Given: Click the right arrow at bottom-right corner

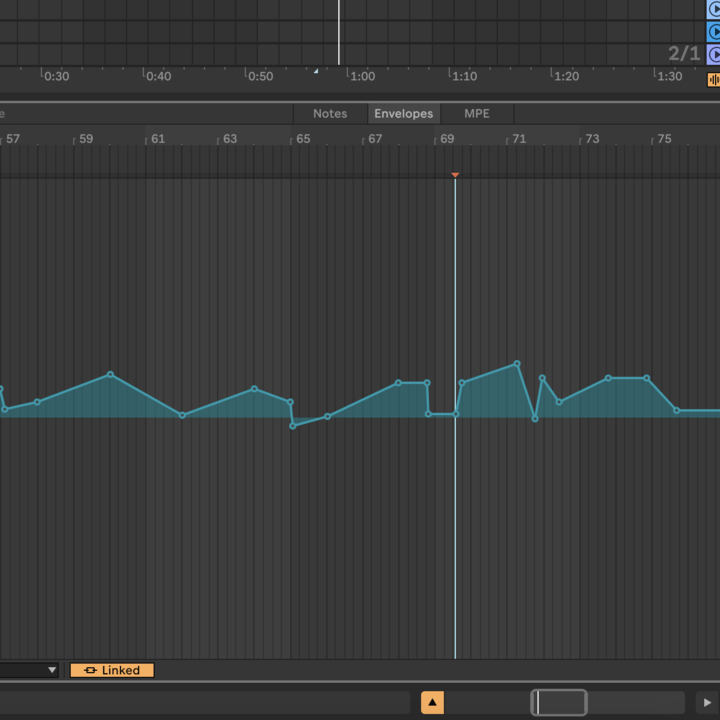Looking at the screenshot, I should tap(707, 703).
